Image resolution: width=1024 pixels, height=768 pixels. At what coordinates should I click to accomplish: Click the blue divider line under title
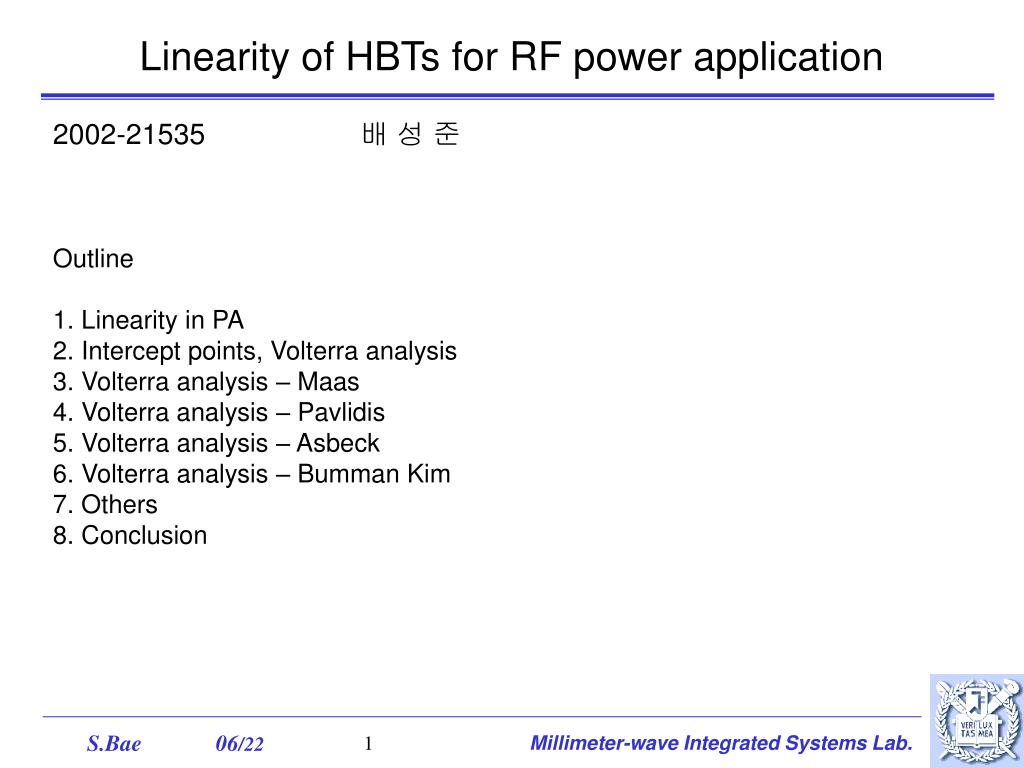[517, 97]
